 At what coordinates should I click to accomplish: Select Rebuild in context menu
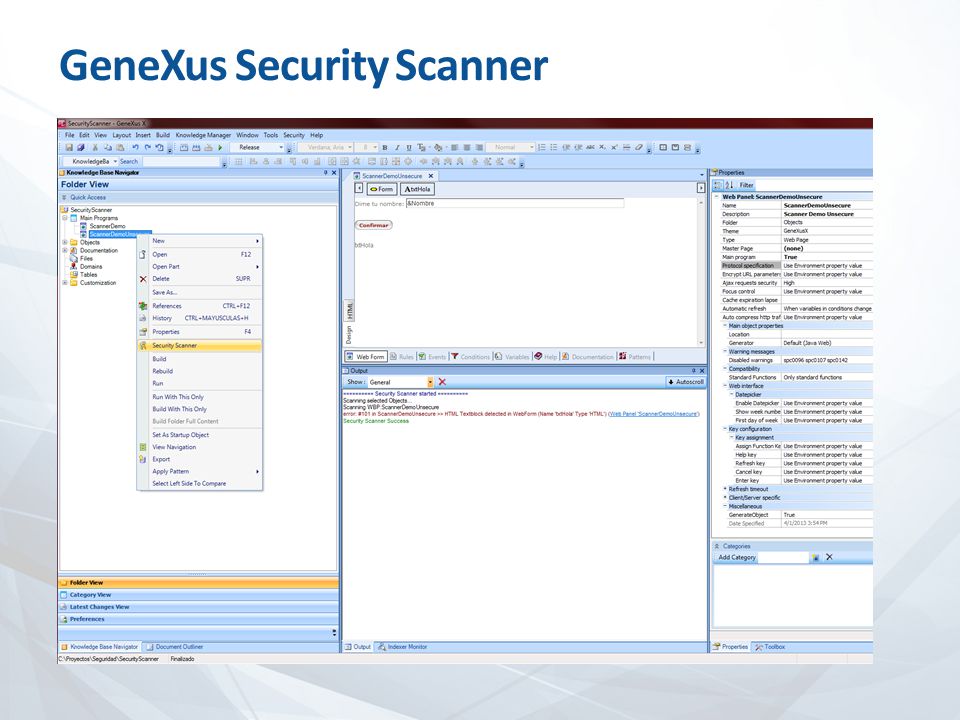200,371
